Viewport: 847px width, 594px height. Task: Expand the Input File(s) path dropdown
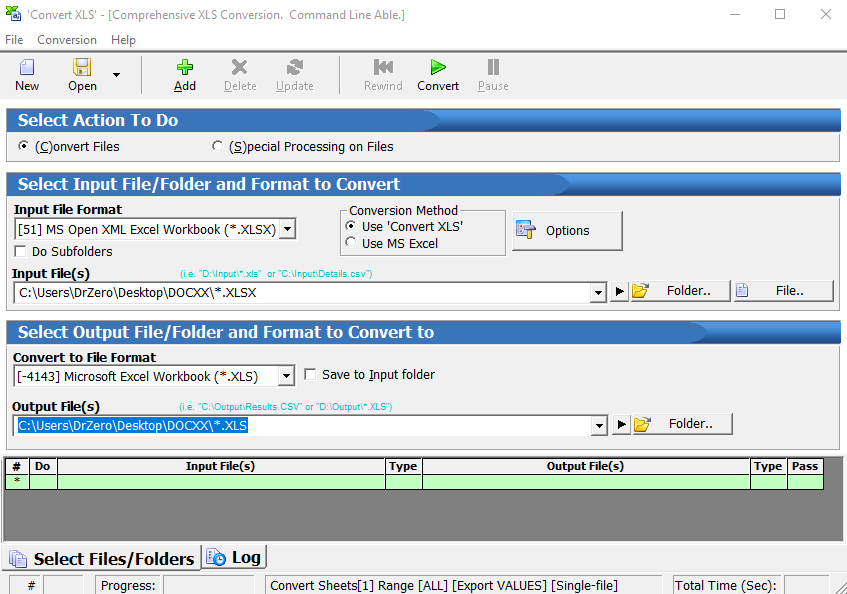coord(598,293)
